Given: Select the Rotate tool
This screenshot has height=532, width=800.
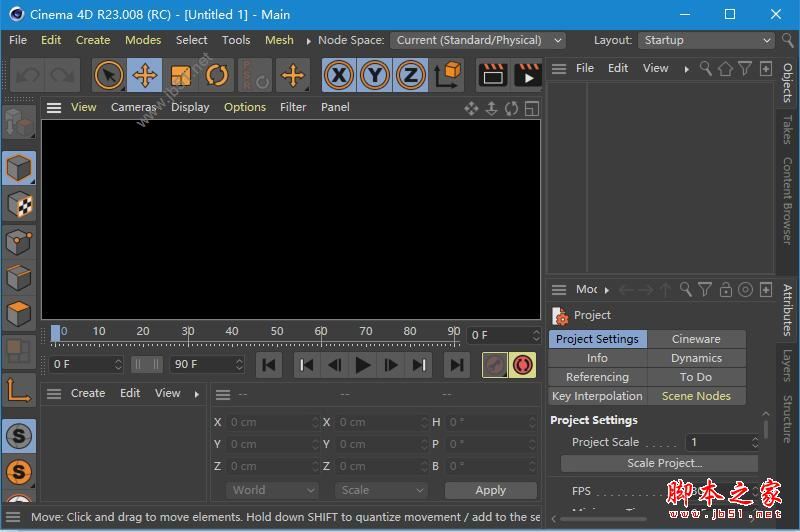Looking at the screenshot, I should [x=217, y=75].
